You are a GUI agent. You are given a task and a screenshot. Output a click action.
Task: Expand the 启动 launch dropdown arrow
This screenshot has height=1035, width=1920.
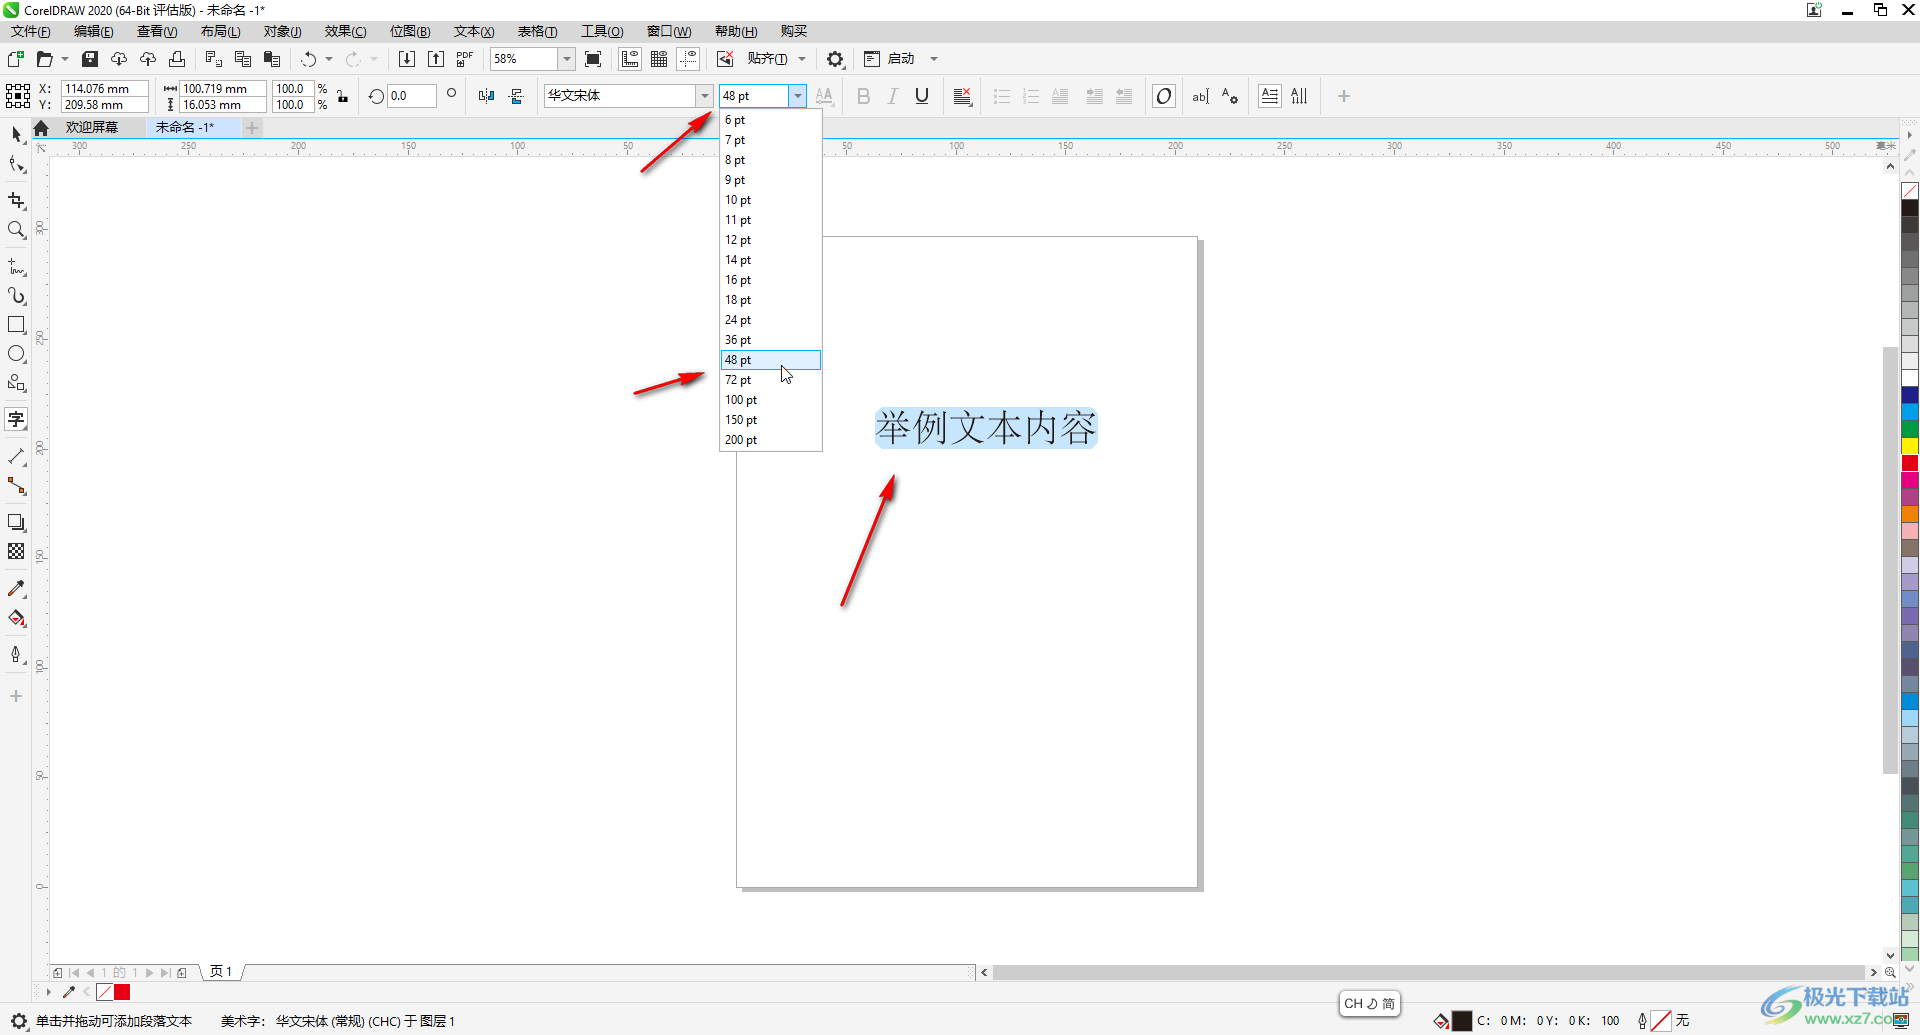pyautogui.click(x=934, y=59)
